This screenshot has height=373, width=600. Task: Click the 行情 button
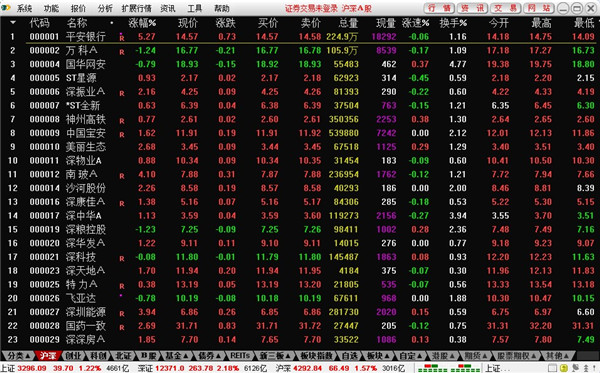click(x=439, y=8)
